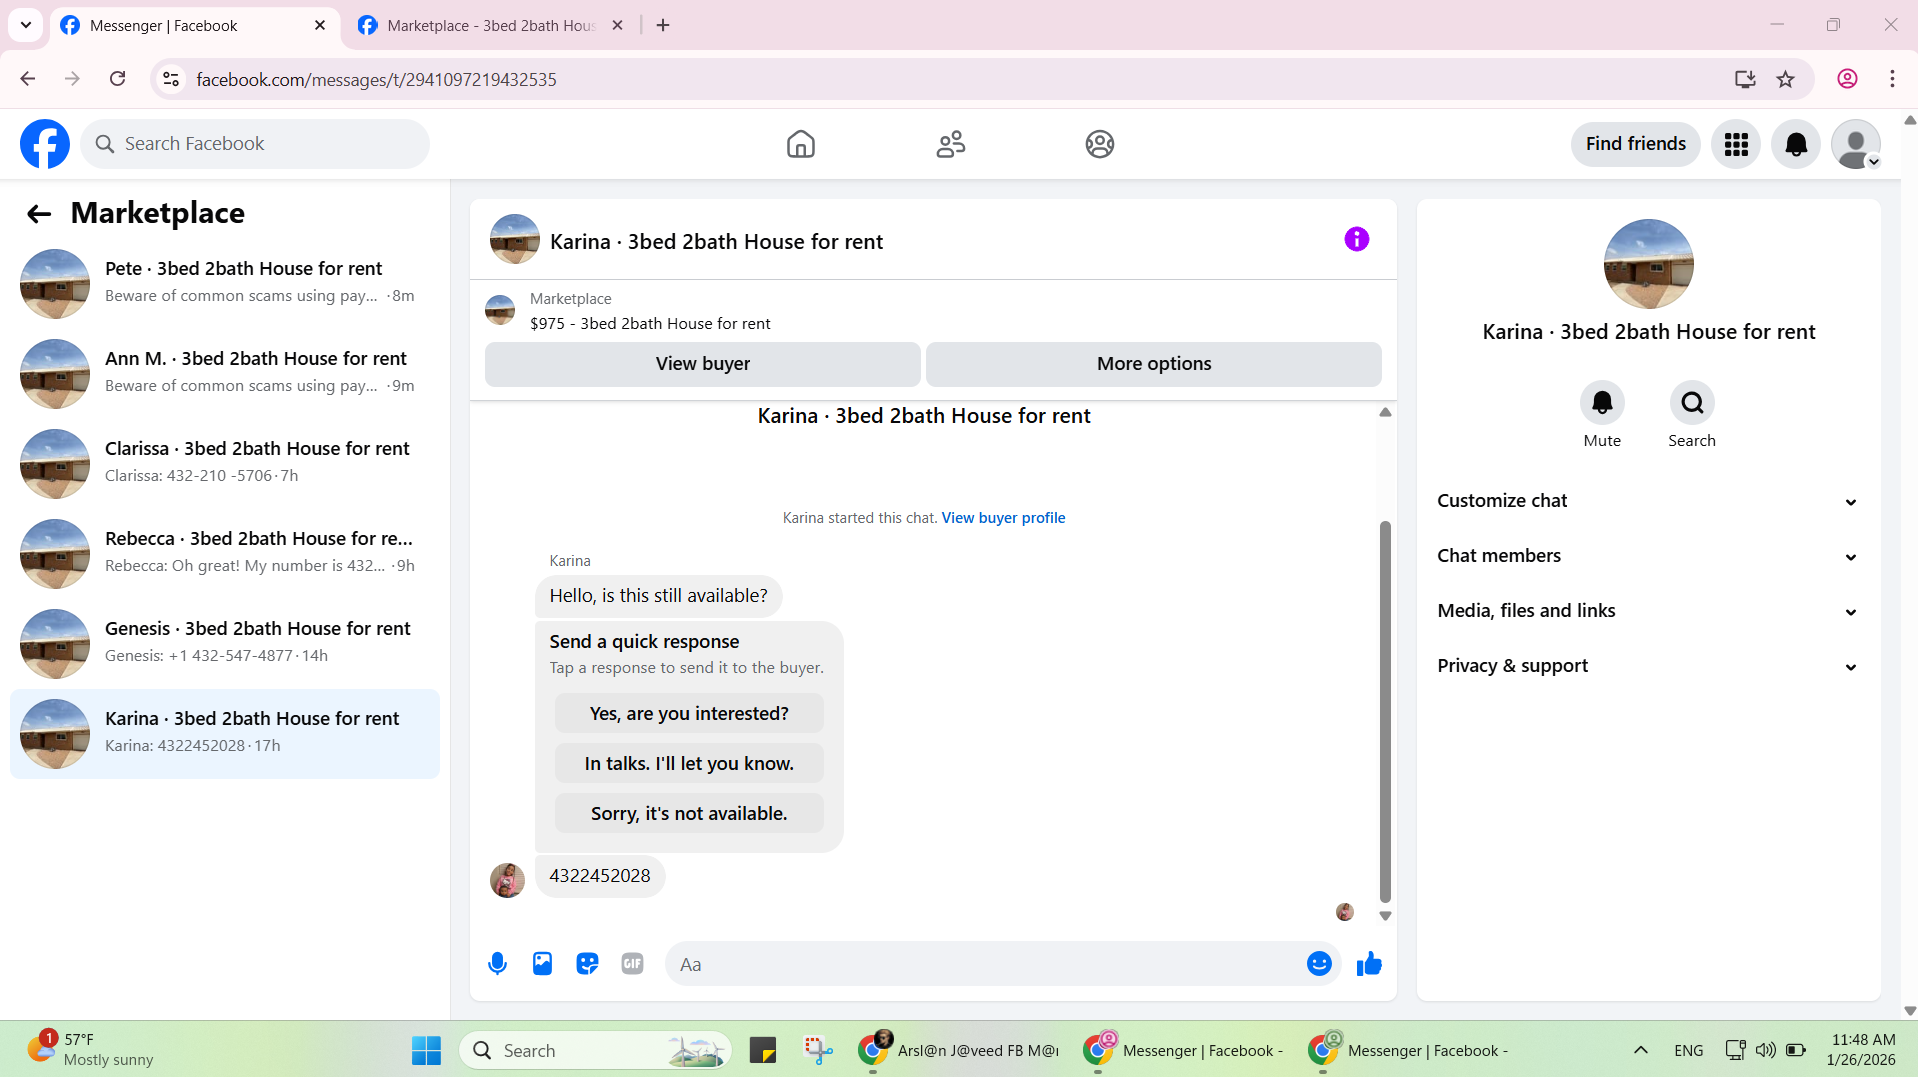Bookmark this tab with the star icon
This screenshot has width=1918, height=1077.
(x=1785, y=79)
